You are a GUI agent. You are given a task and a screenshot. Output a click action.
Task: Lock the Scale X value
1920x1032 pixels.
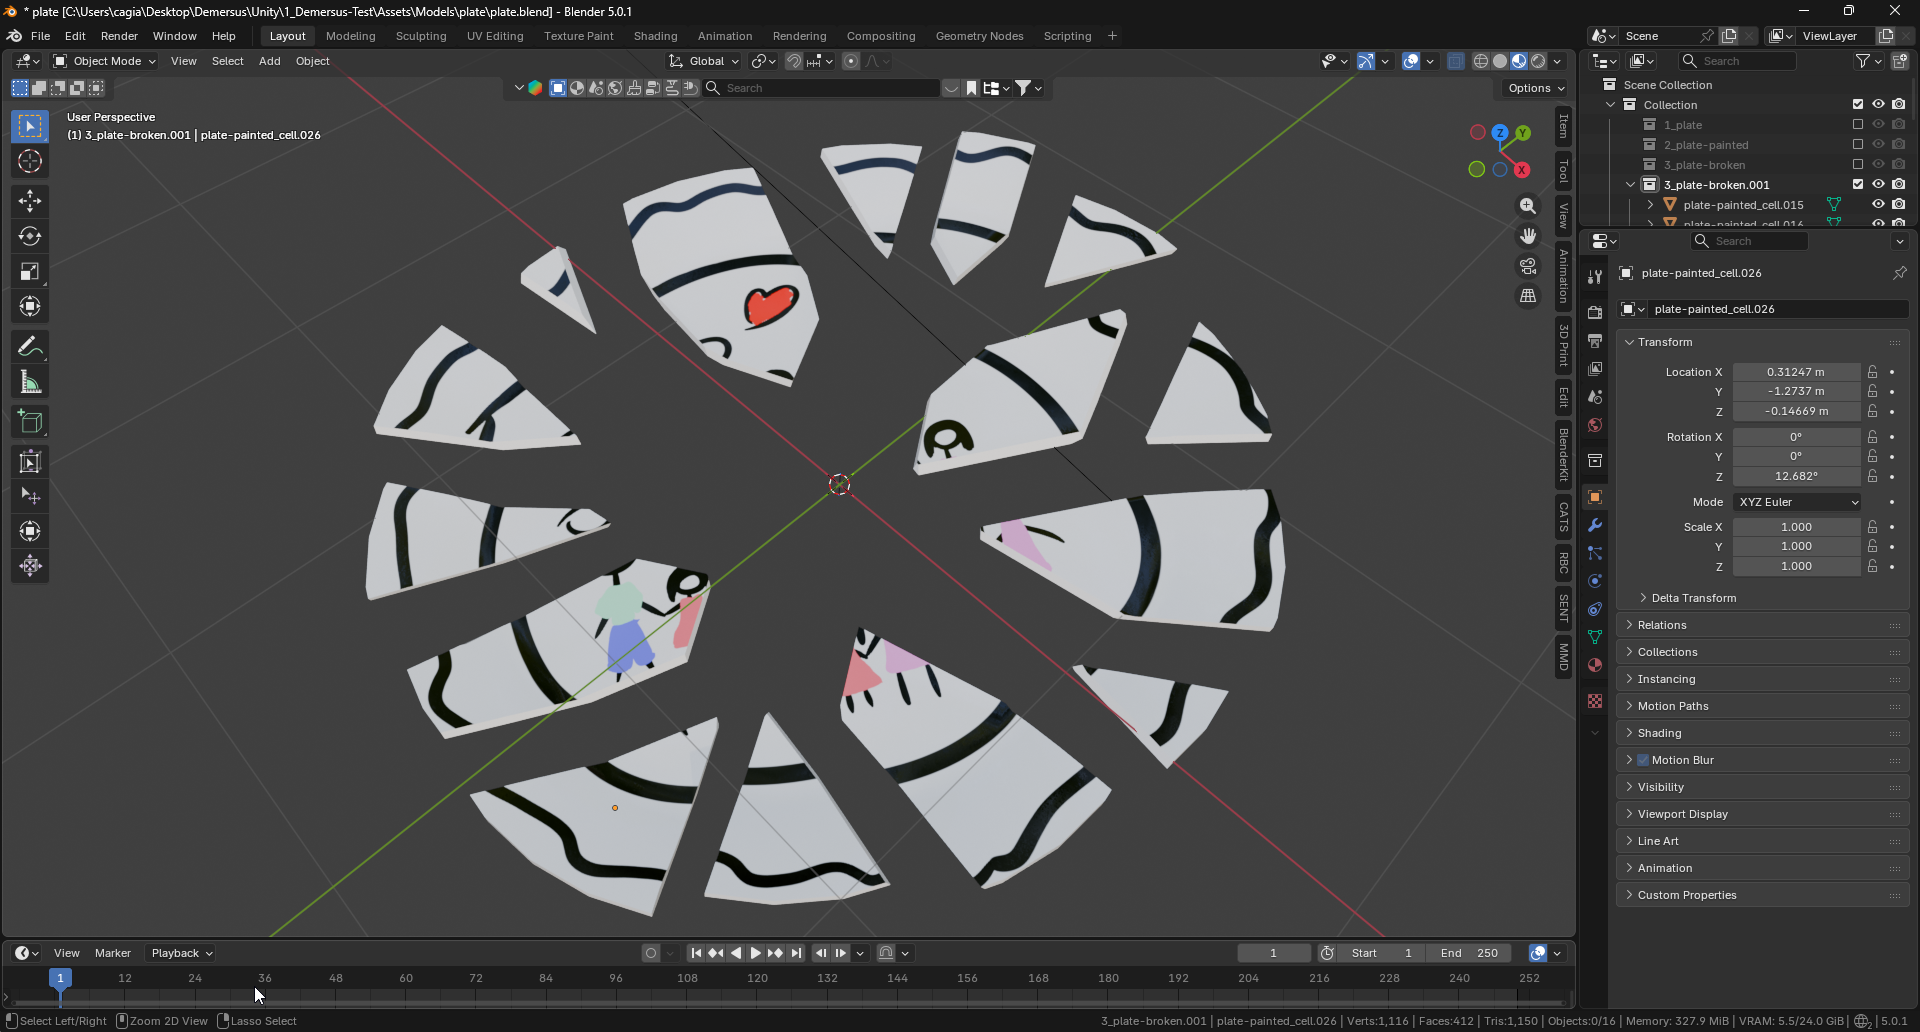[1872, 527]
